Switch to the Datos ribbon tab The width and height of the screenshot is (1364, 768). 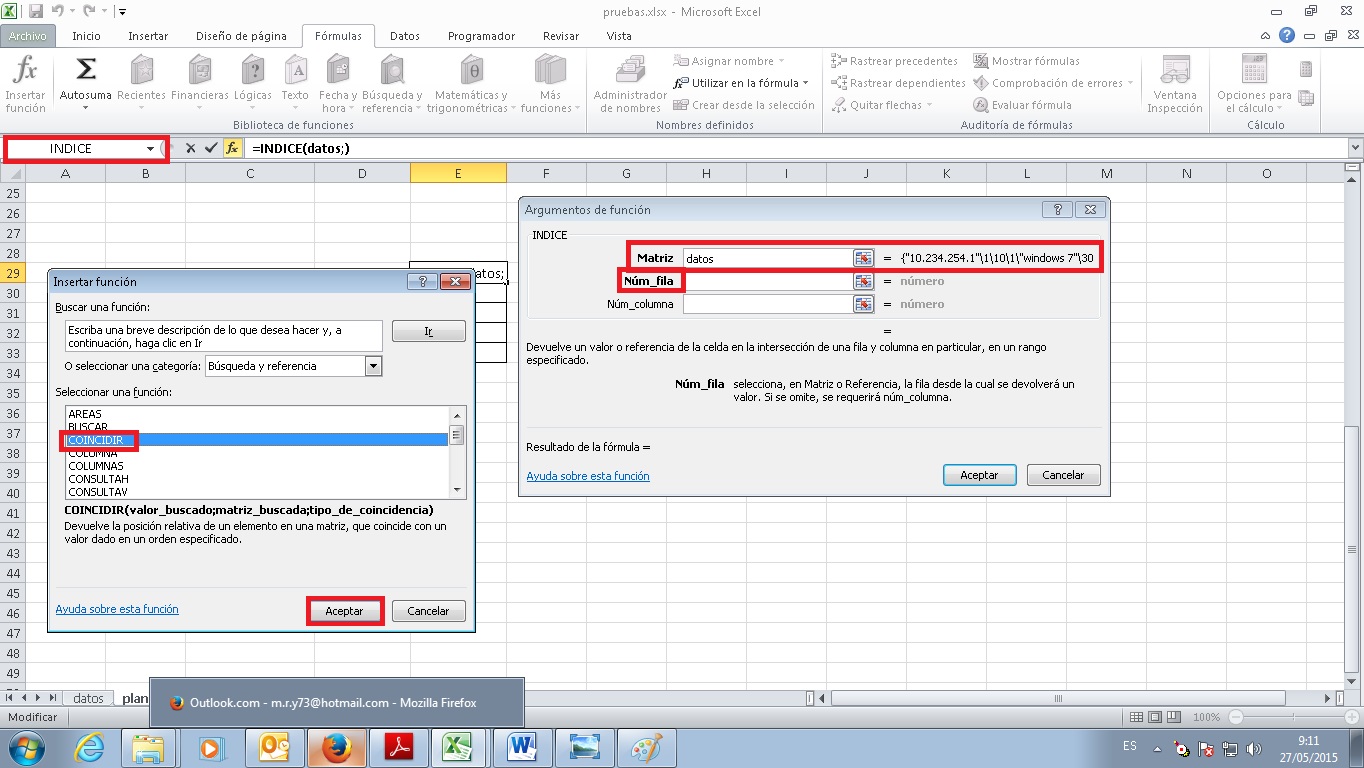(404, 34)
